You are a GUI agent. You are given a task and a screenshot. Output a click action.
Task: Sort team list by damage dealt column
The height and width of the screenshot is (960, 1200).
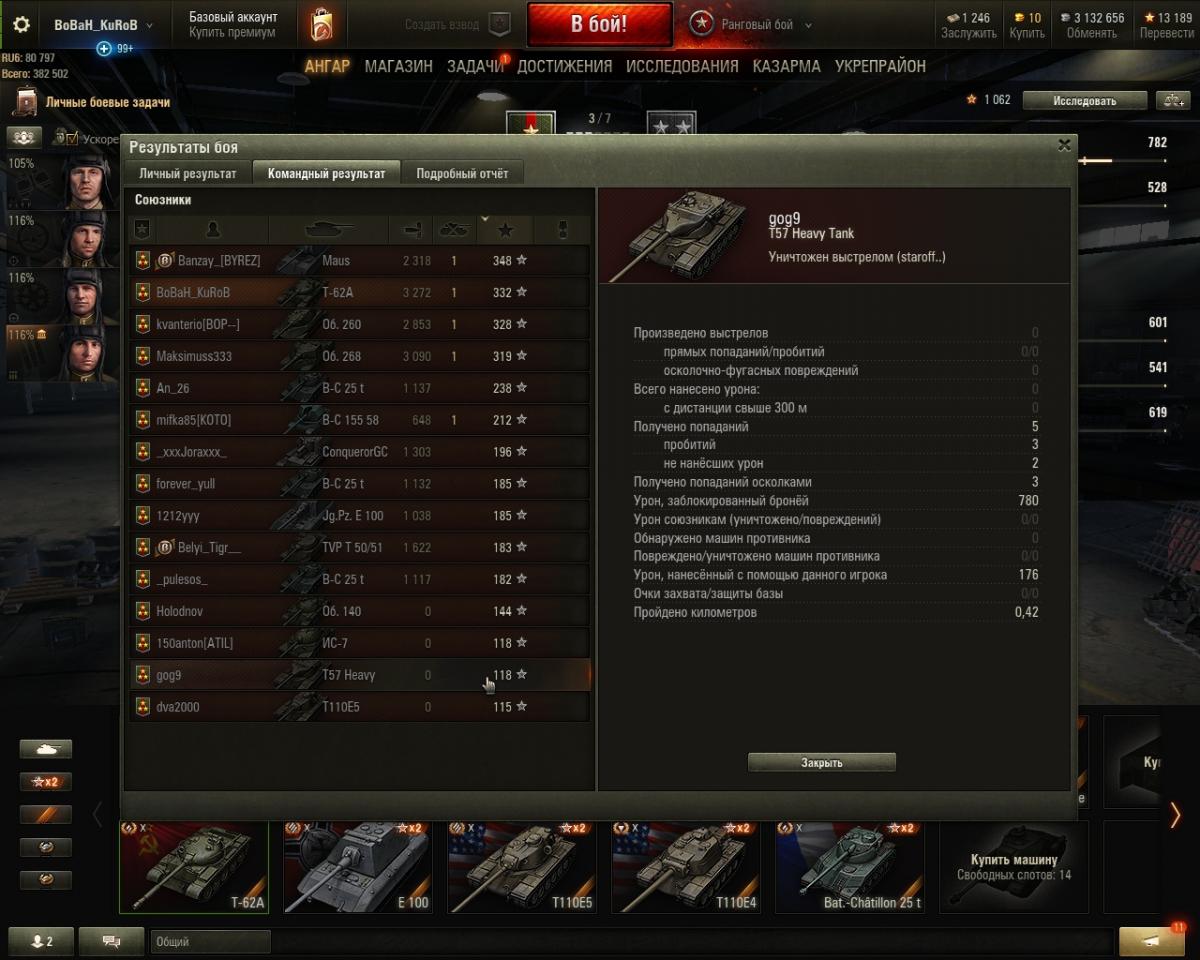pos(411,230)
